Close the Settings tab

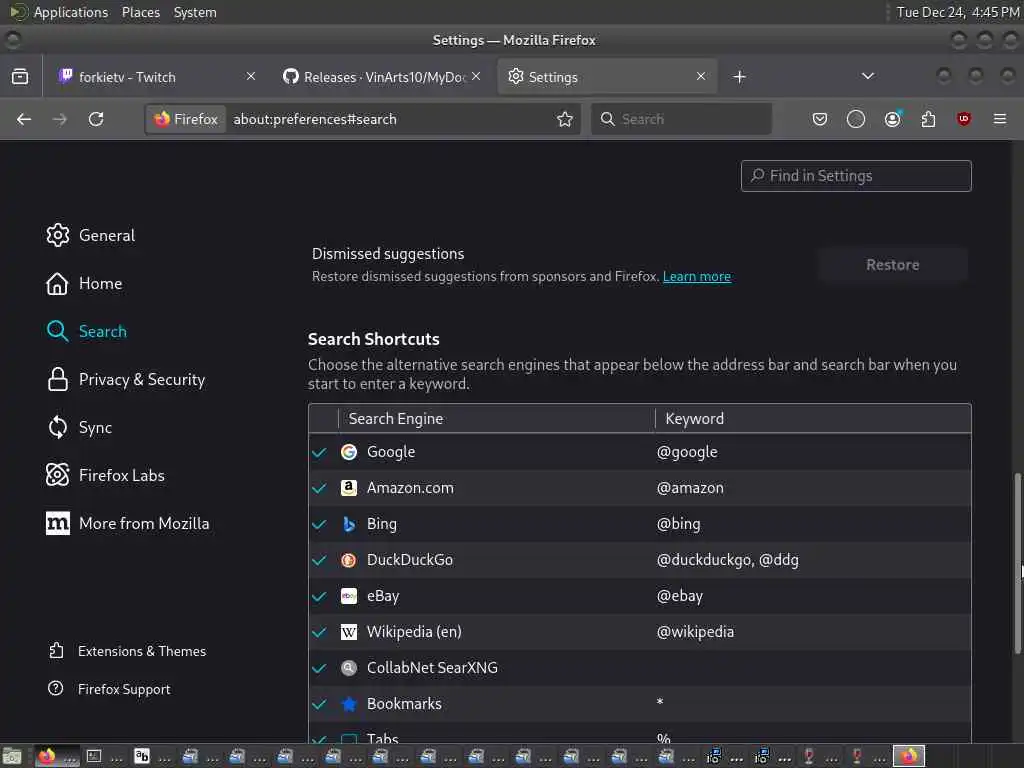click(x=701, y=76)
